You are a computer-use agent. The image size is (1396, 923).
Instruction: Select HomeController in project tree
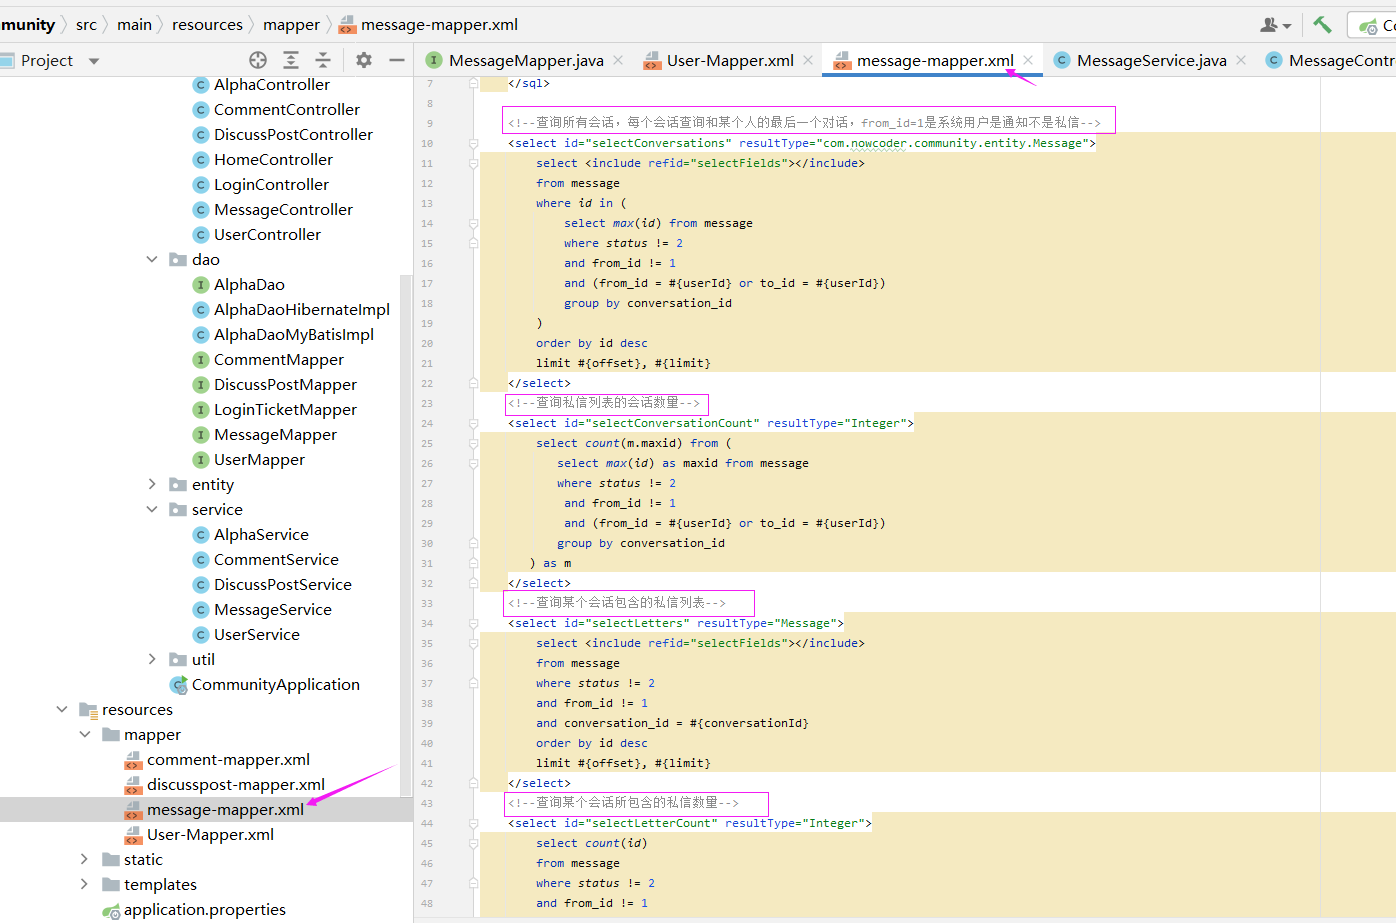pyautogui.click(x=273, y=159)
